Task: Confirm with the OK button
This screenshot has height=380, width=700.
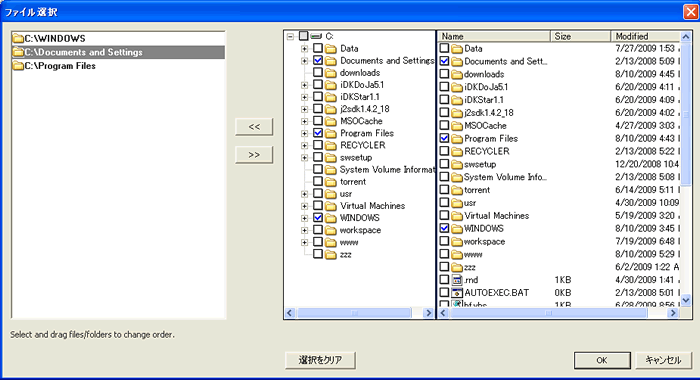Action: (x=602, y=360)
